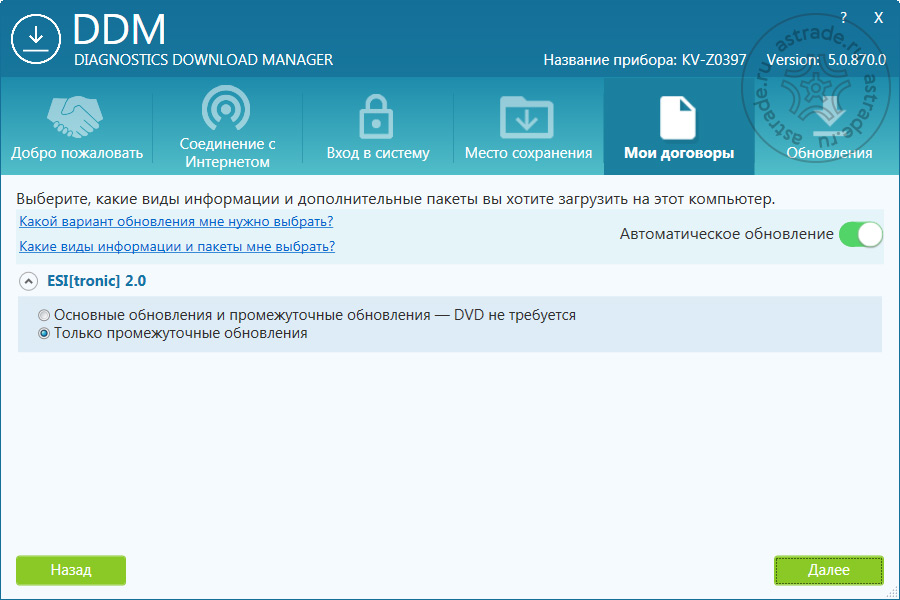
Task: Click the padlock login icon
Action: [x=376, y=117]
